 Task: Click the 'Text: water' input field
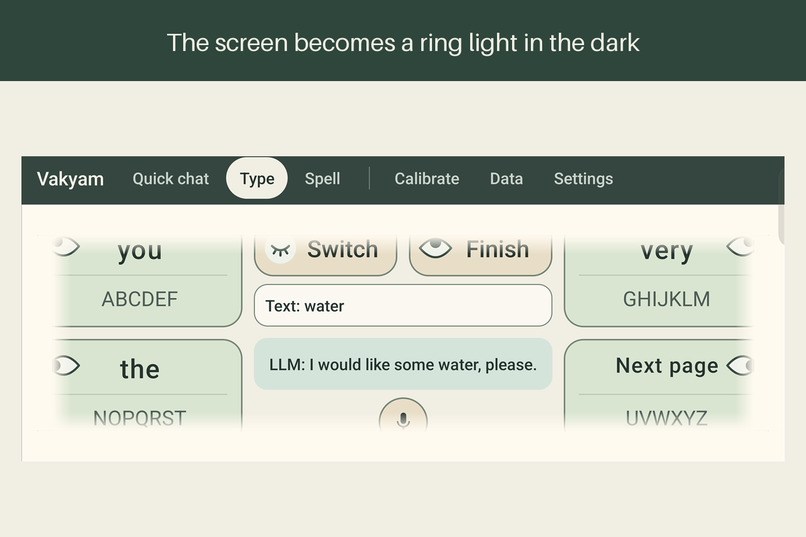click(x=403, y=306)
